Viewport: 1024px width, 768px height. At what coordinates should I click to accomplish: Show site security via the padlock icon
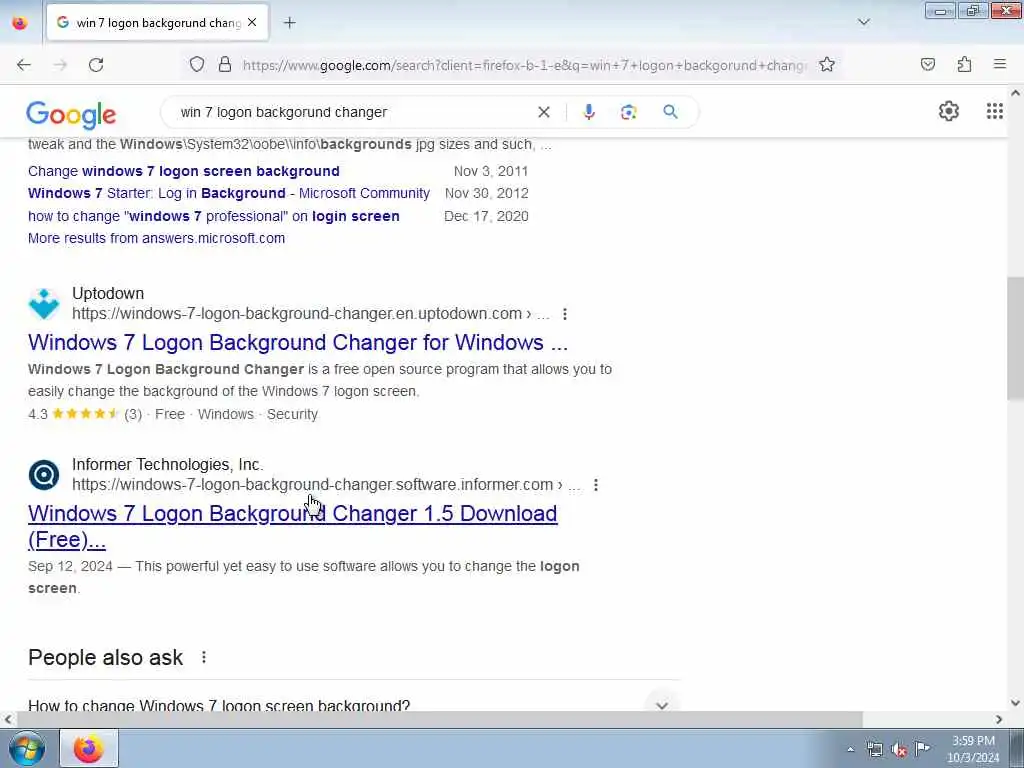pyautogui.click(x=225, y=65)
